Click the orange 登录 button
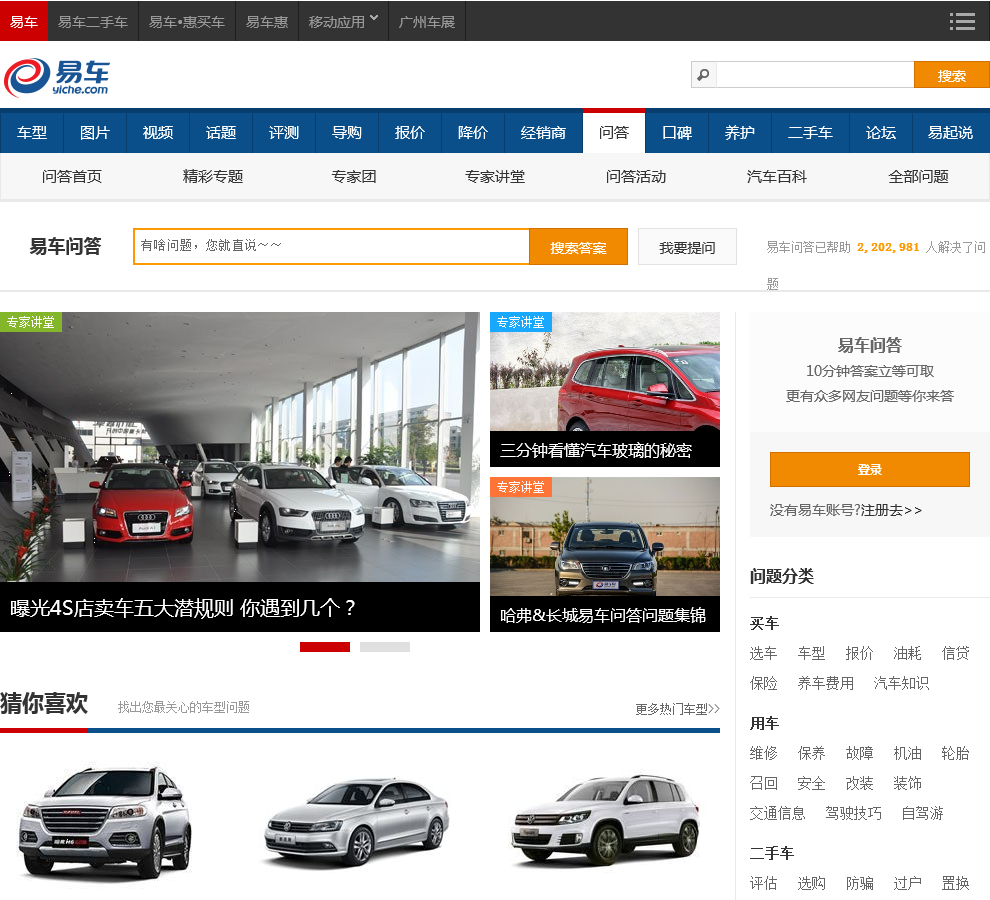990x900 pixels. click(869, 469)
